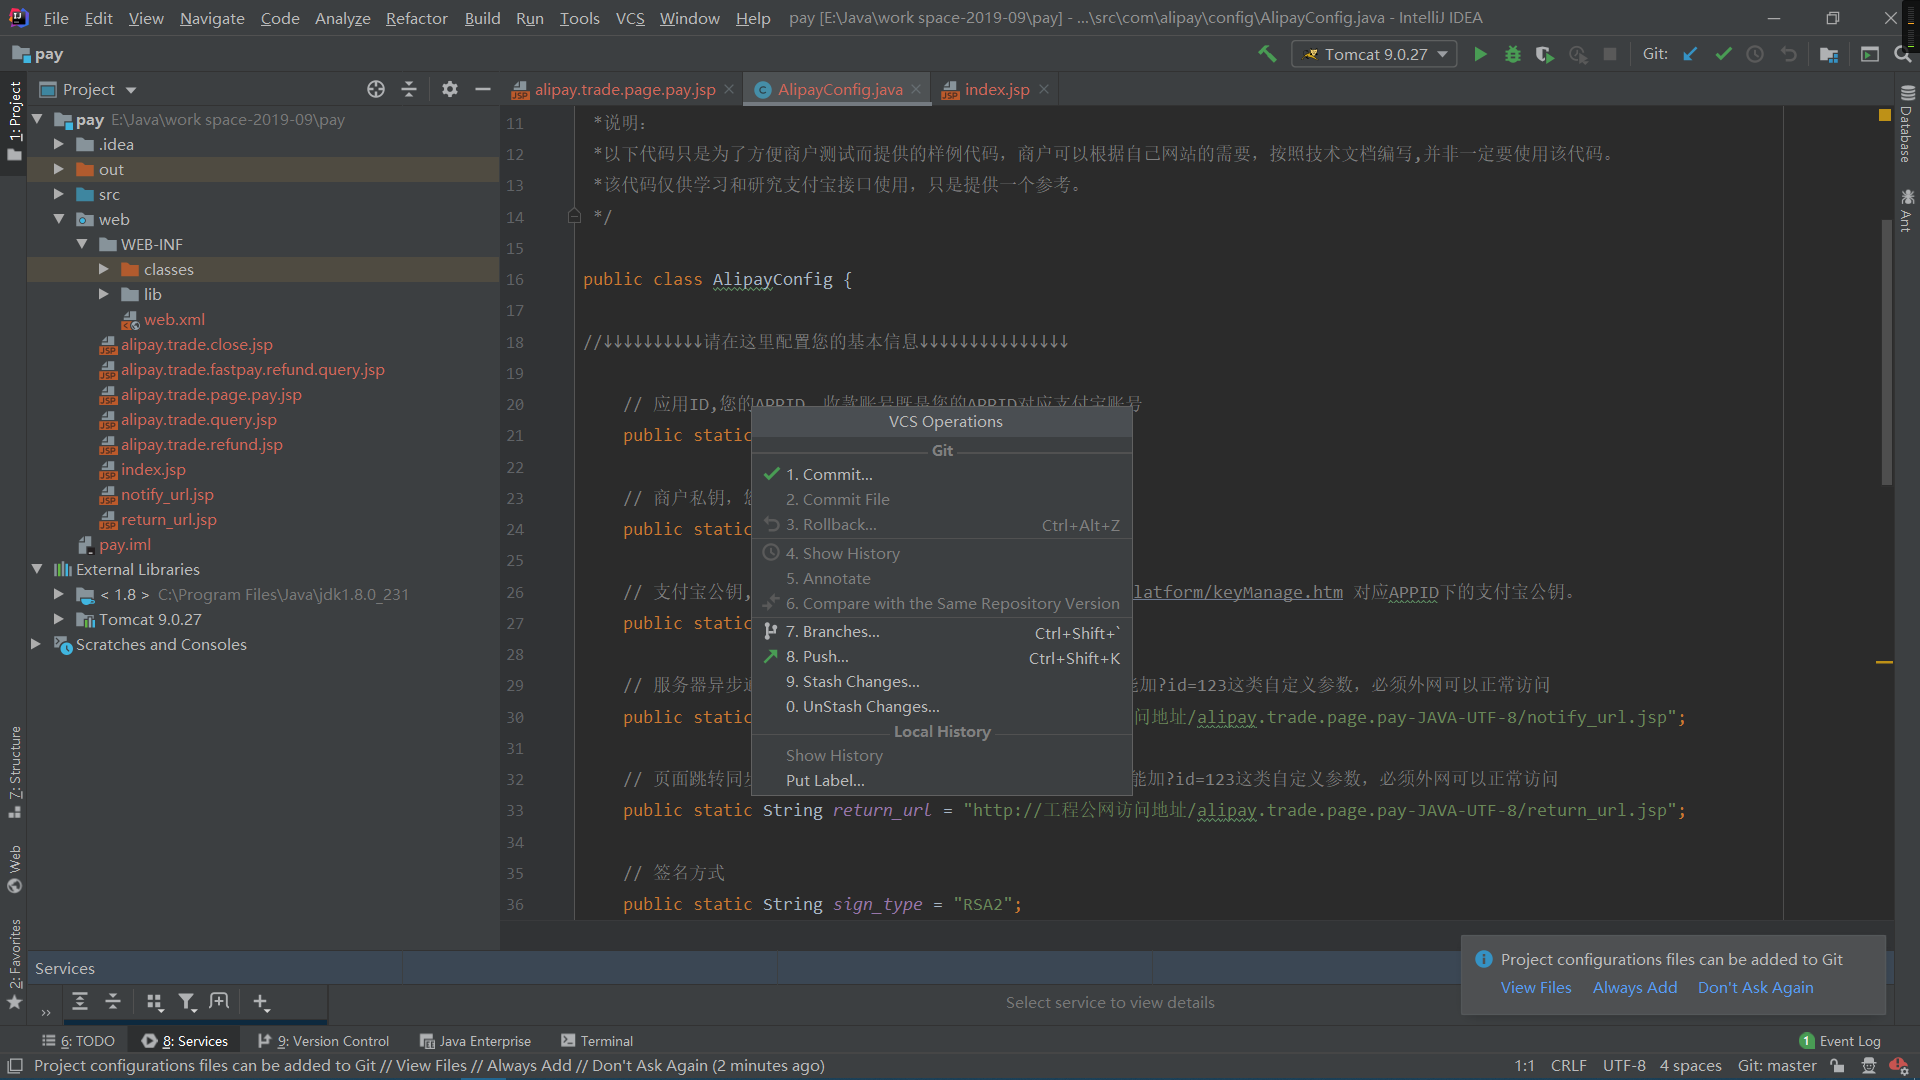The image size is (1920, 1080).
Task: Click Git Commit checkmark in toolbar
Action: click(1723, 54)
